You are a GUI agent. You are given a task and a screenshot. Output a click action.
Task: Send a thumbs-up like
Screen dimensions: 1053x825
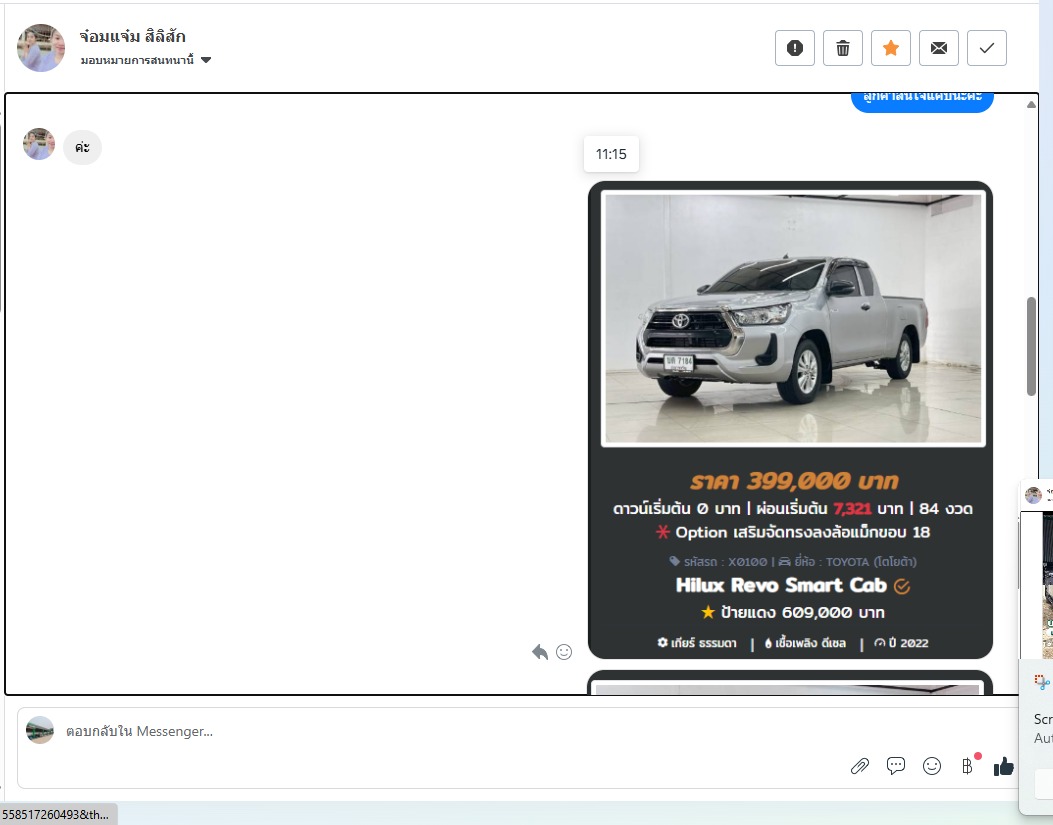tap(1003, 766)
